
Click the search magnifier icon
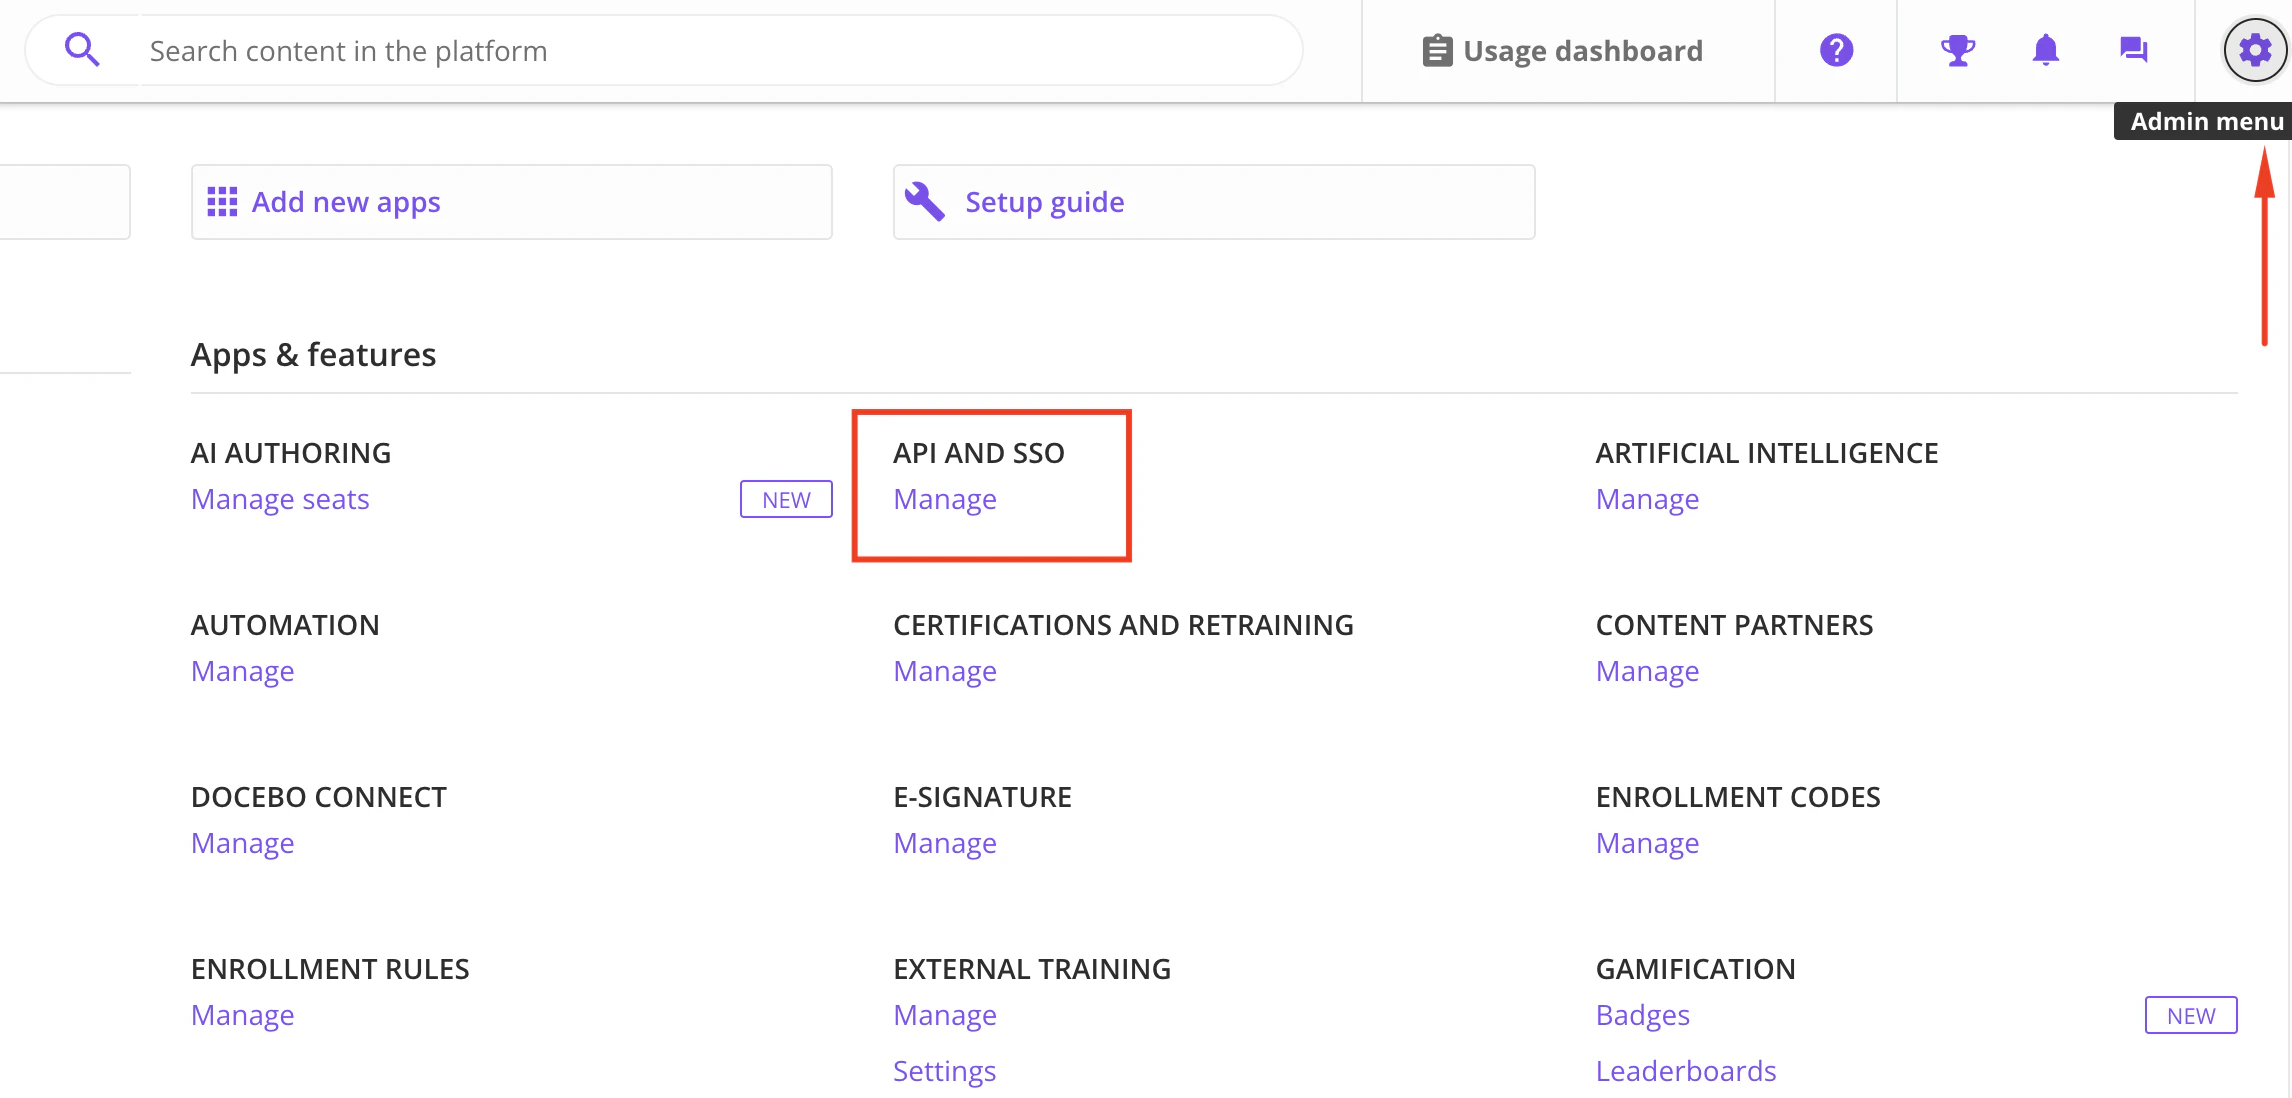(82, 49)
